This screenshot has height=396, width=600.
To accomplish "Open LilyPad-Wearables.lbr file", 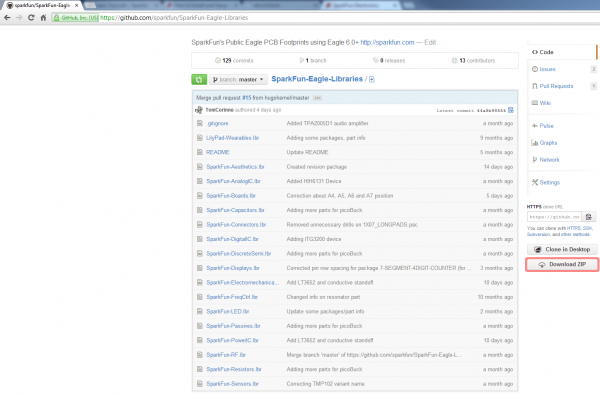I will (233, 138).
